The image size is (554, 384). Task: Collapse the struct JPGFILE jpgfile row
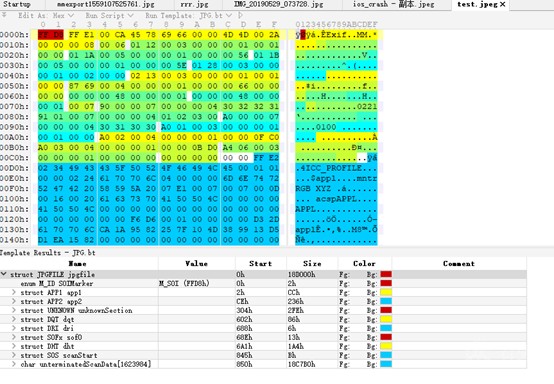pyautogui.click(x=4, y=274)
